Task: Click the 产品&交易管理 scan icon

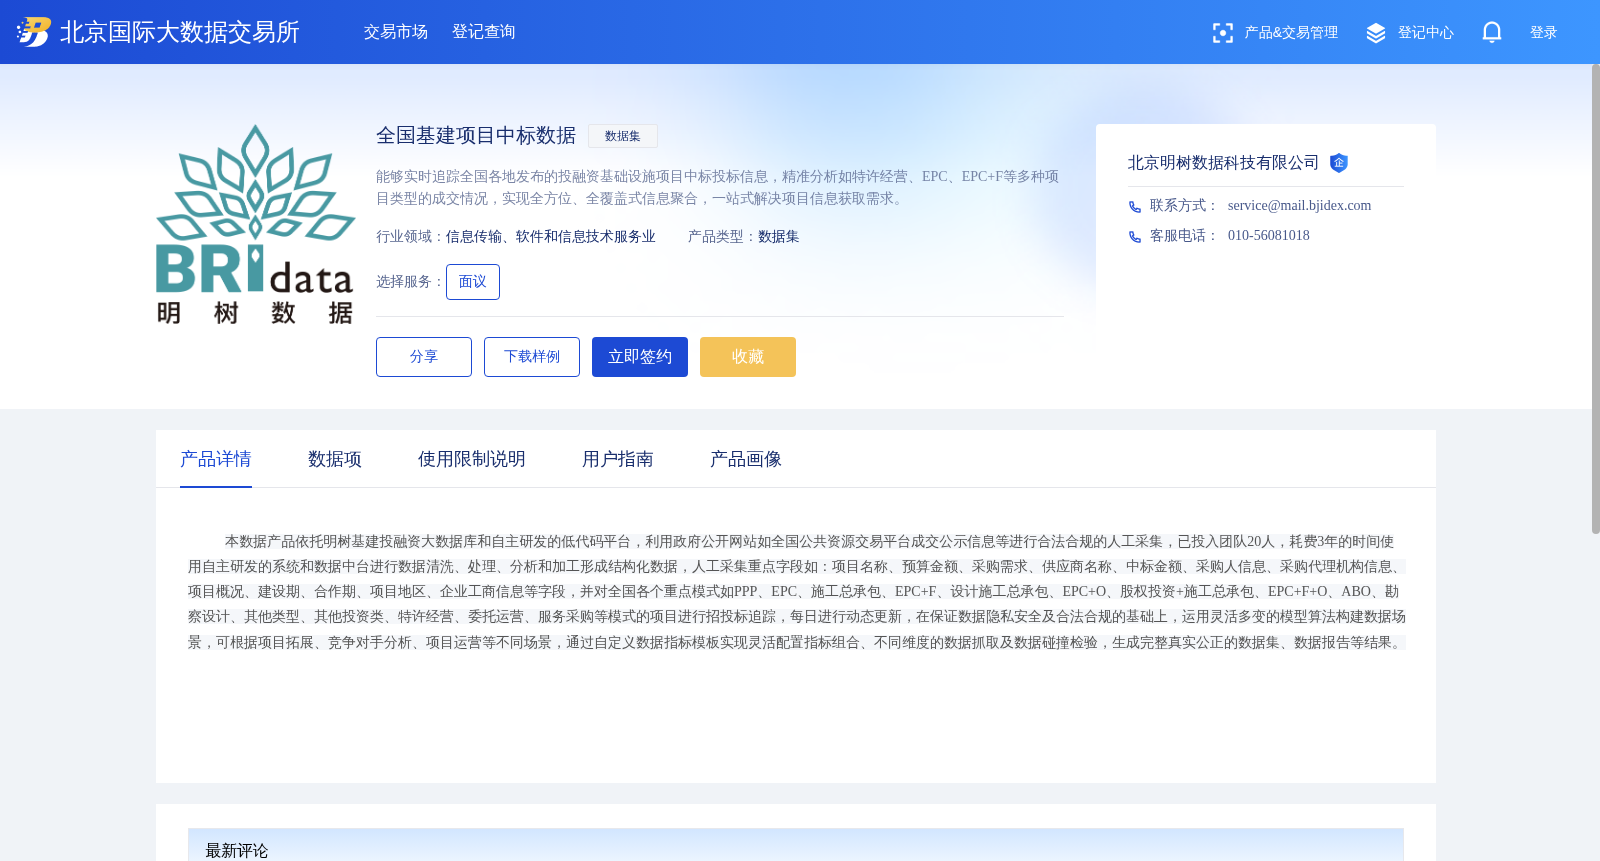Action: click(x=1222, y=33)
